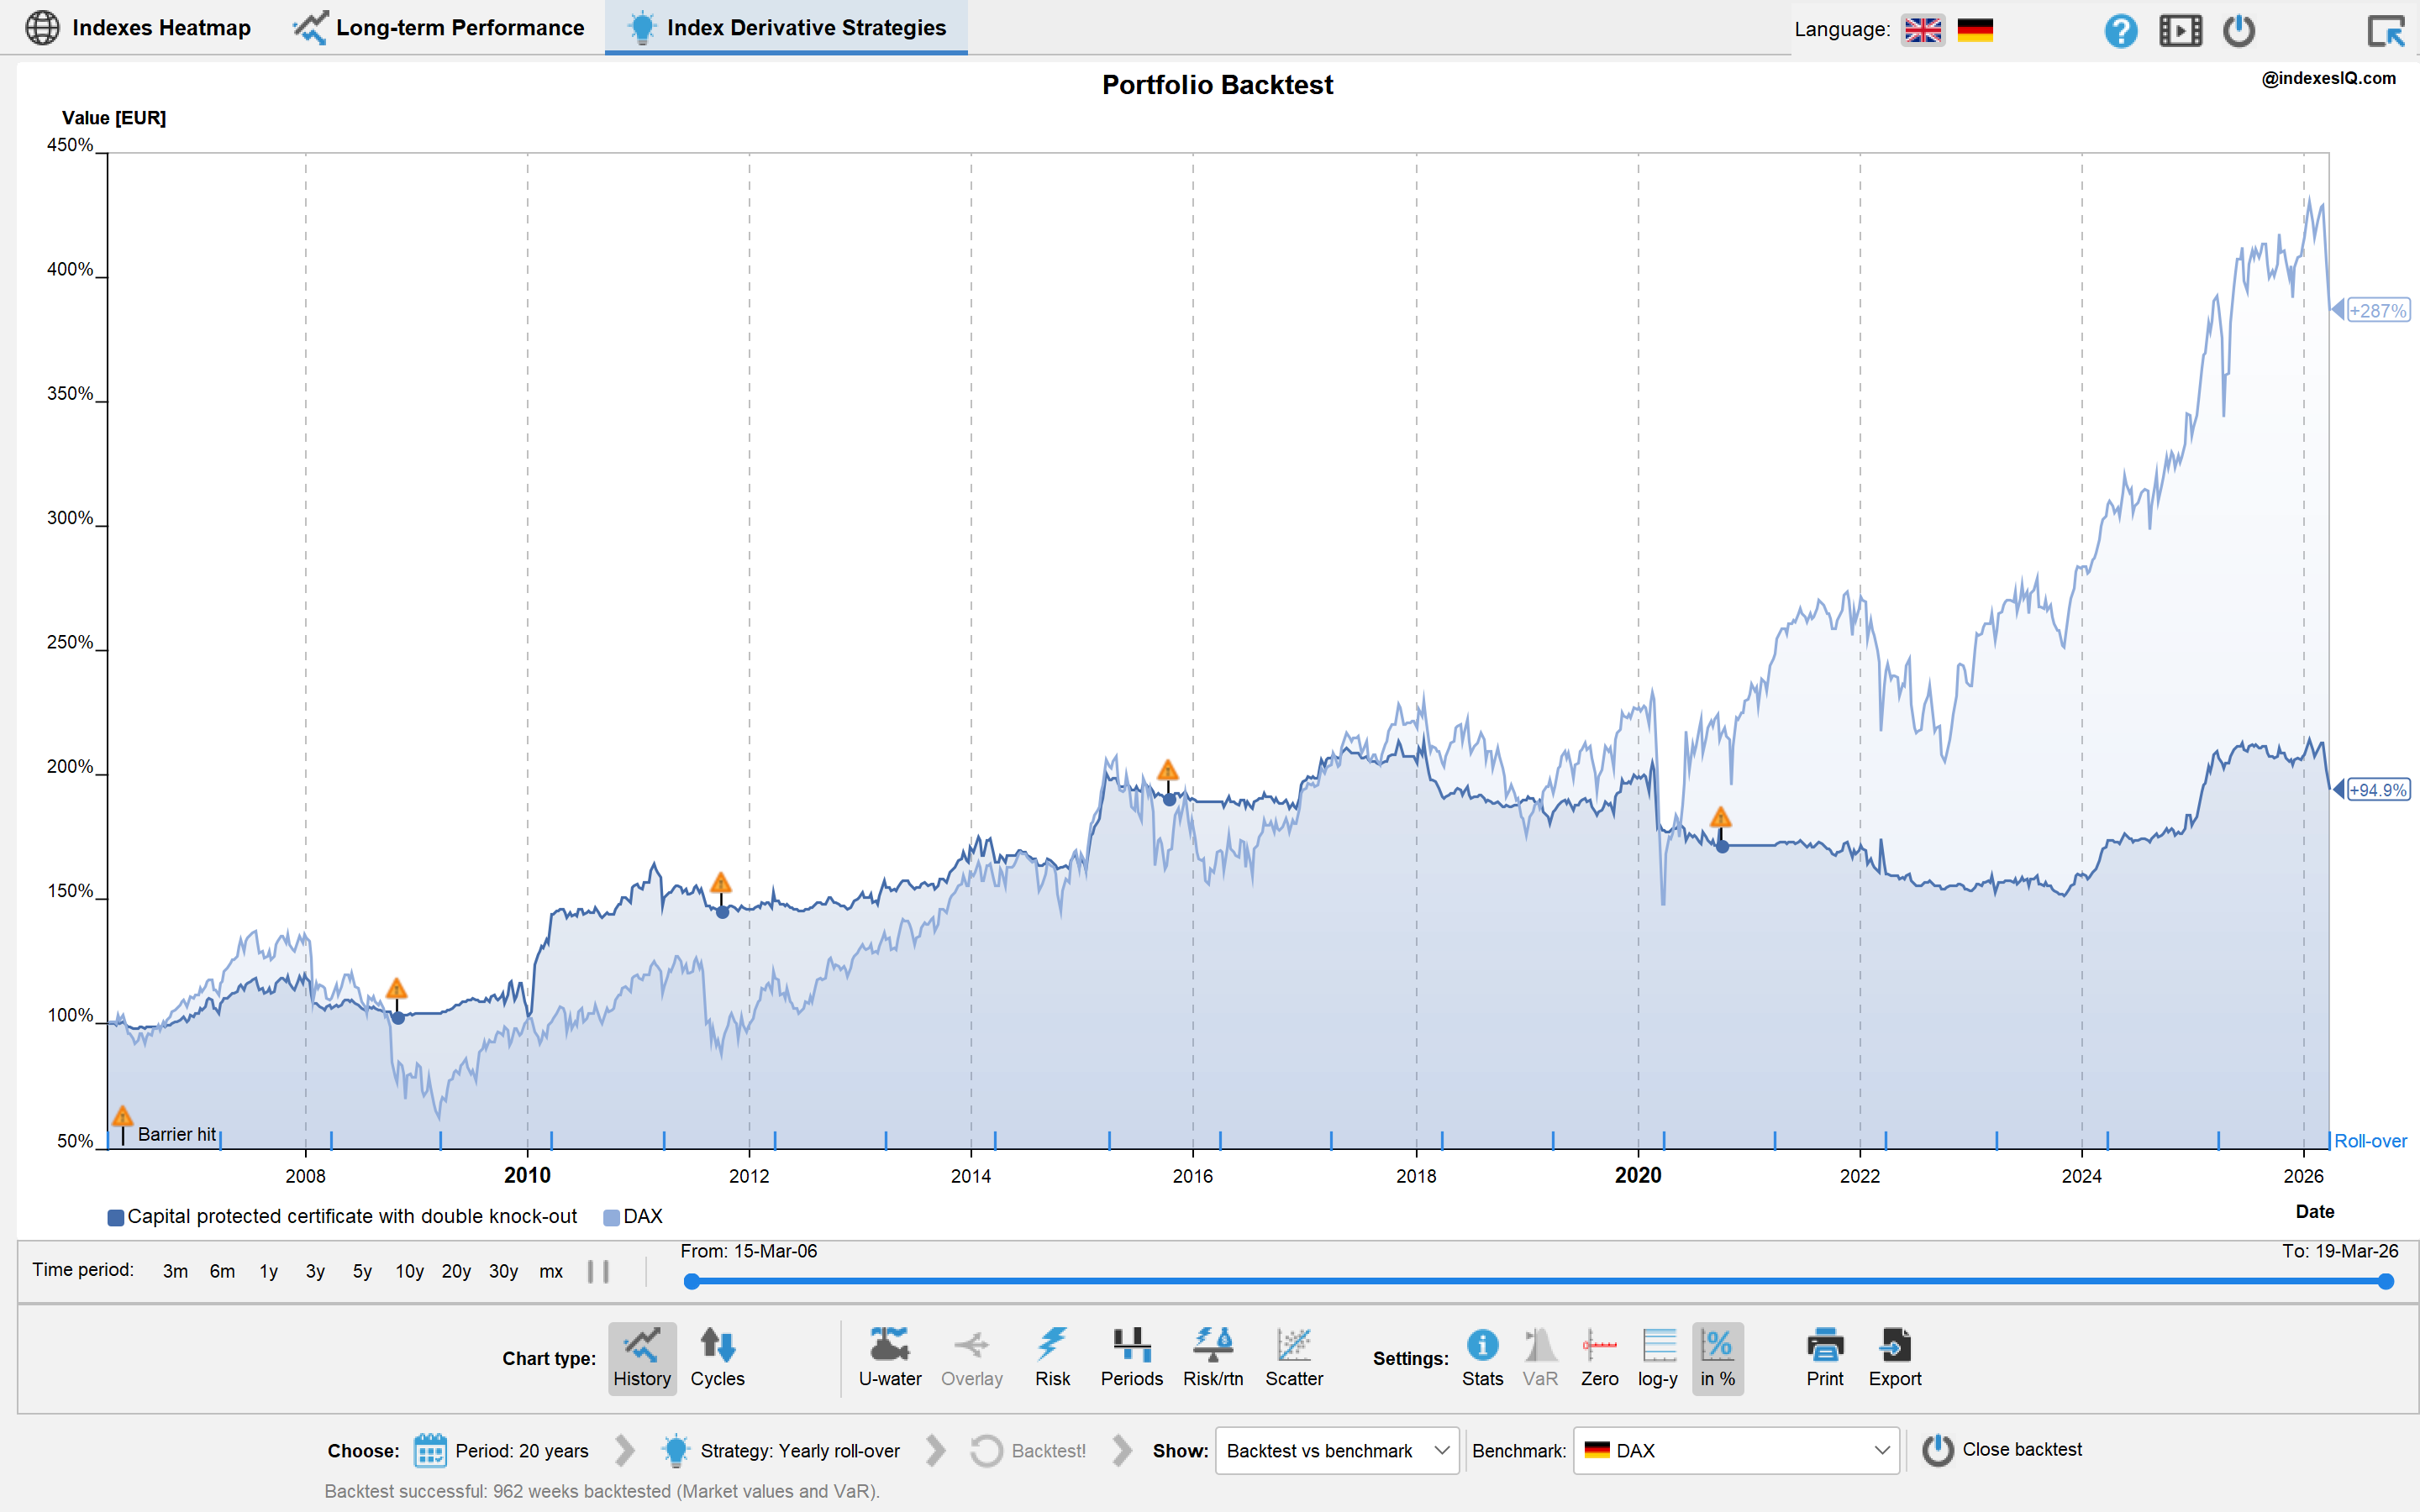
Task: Click the +287% DAX end value label
Action: (2378, 311)
